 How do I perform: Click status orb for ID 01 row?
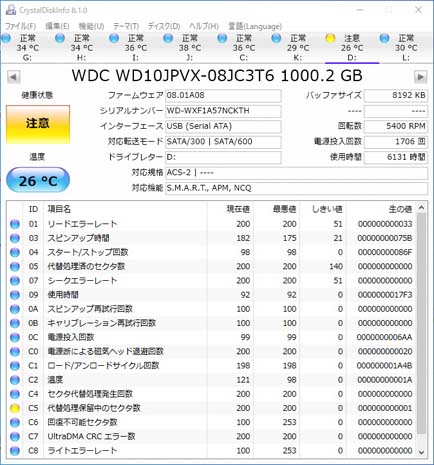(x=15, y=224)
